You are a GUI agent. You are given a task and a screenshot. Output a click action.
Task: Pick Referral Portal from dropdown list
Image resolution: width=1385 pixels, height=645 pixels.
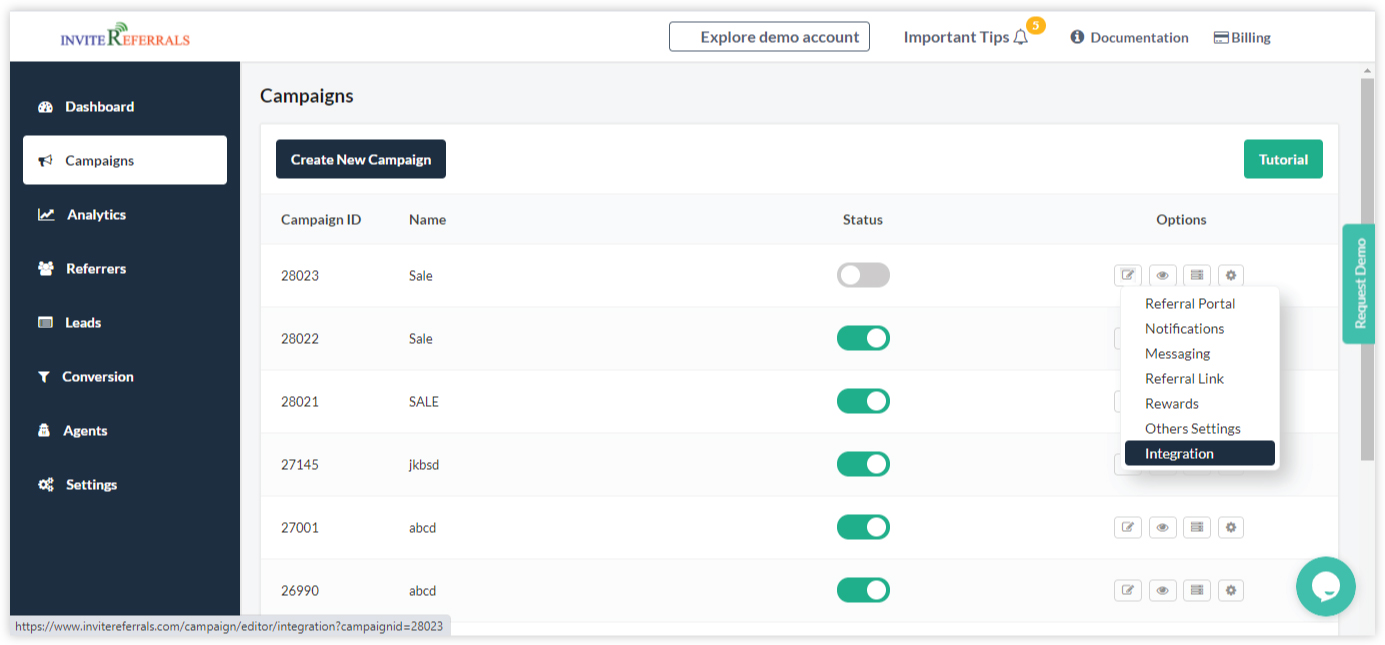pyautogui.click(x=1190, y=304)
